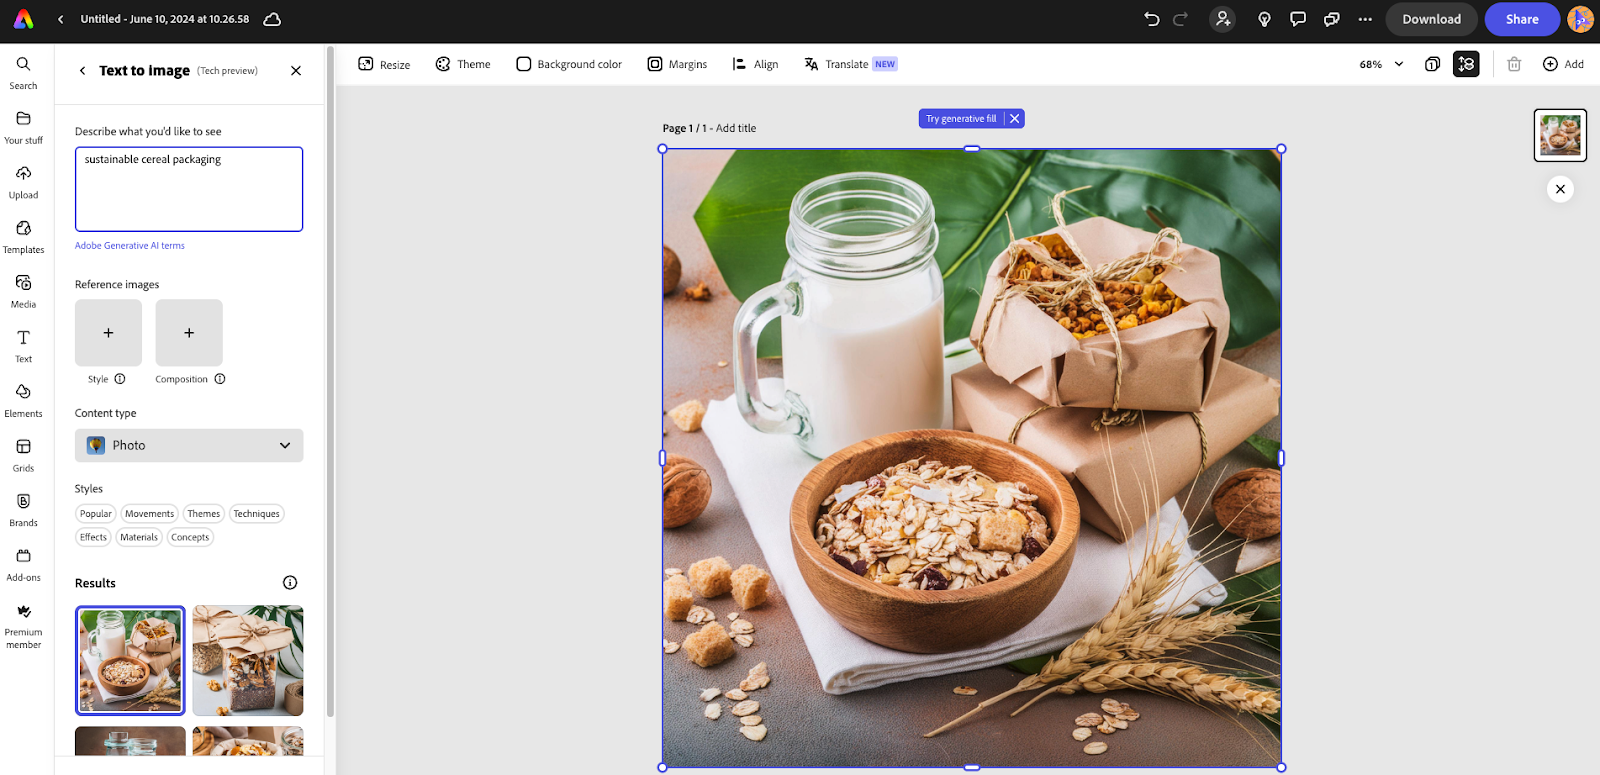Redo the last action

(x=1180, y=19)
